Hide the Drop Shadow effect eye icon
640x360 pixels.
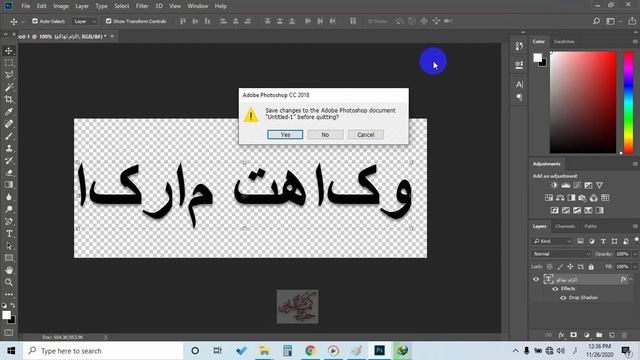pos(563,298)
